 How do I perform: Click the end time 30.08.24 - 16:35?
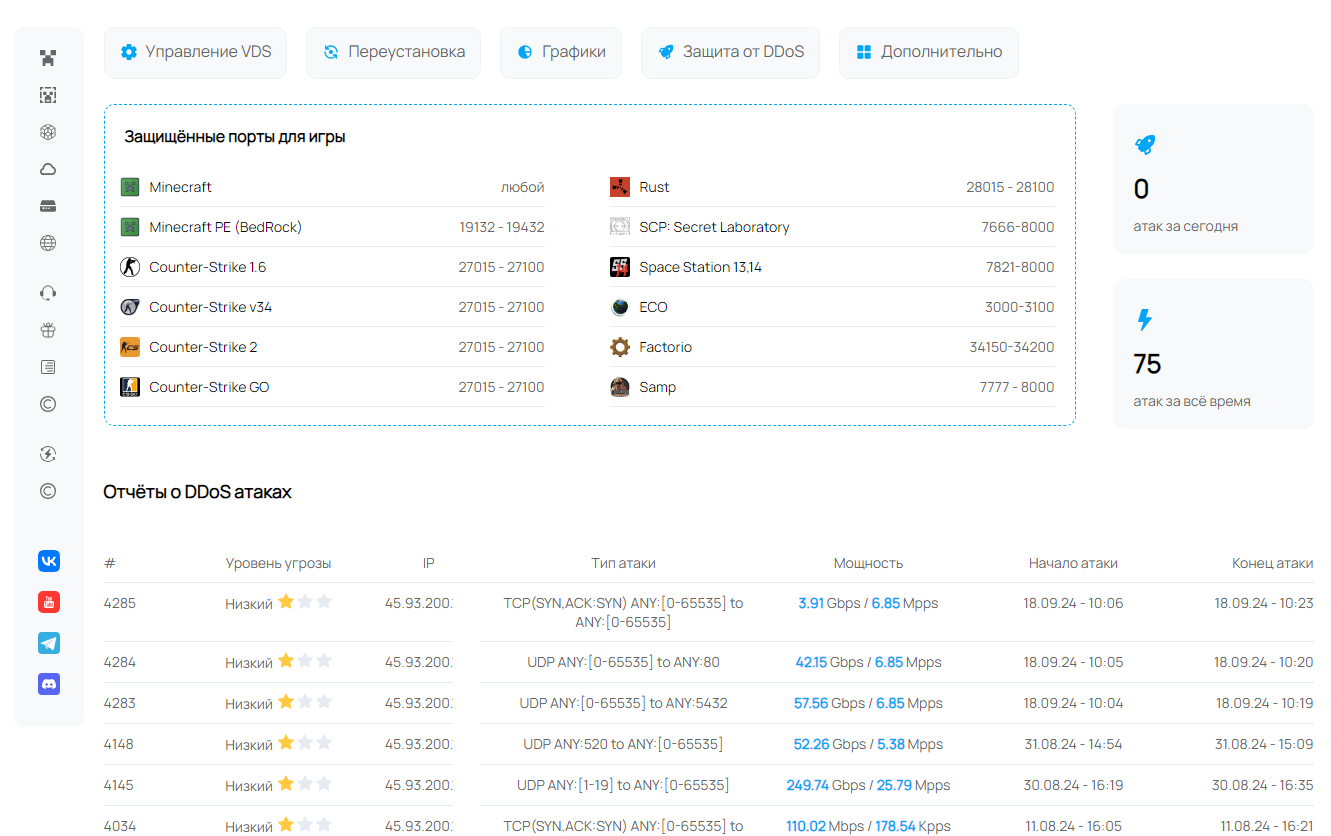coord(1263,785)
